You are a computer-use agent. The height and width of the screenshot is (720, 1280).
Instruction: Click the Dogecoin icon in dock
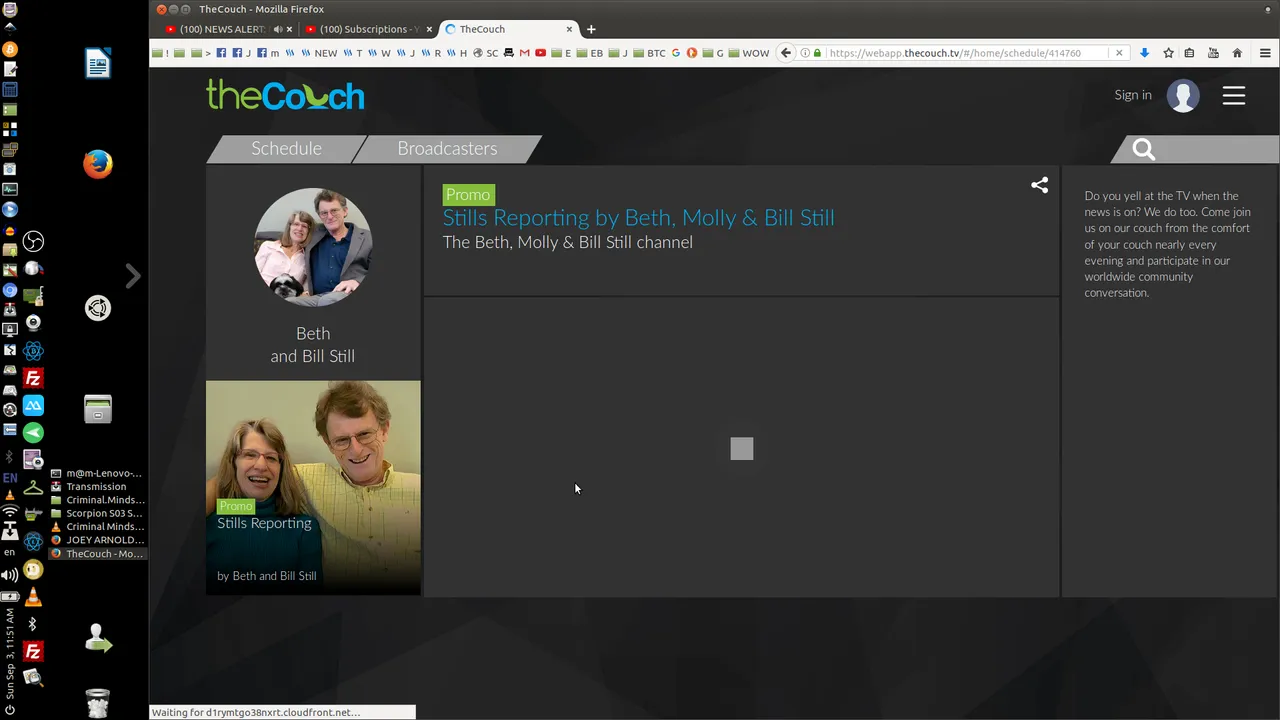click(x=33, y=570)
